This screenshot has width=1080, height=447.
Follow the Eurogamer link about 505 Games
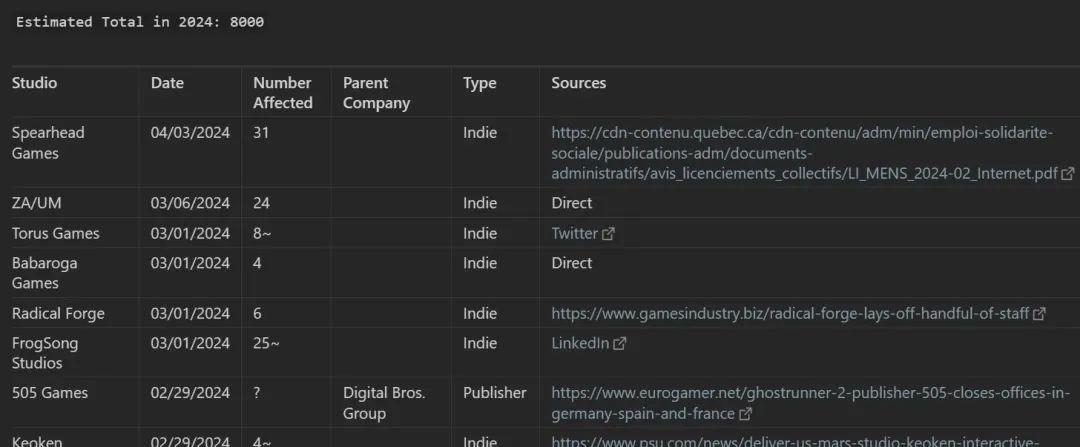(810, 393)
